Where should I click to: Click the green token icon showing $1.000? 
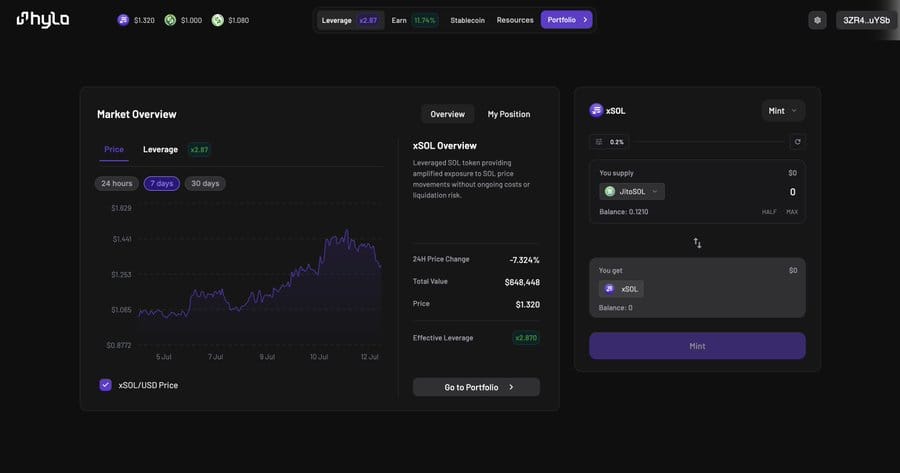pyautogui.click(x=170, y=20)
